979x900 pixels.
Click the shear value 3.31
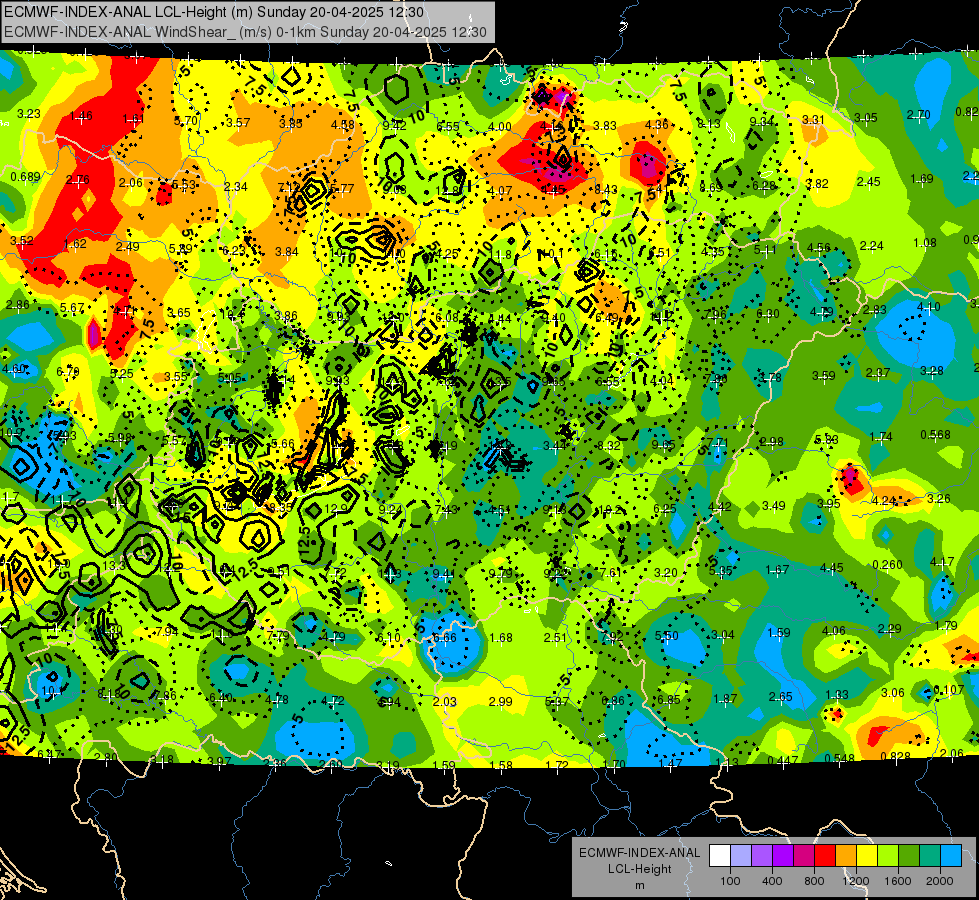click(814, 120)
